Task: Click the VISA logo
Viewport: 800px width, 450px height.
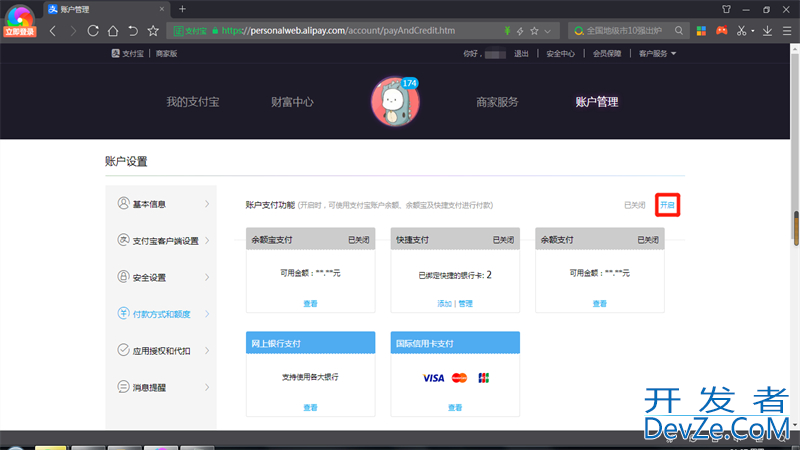Action: pos(434,378)
